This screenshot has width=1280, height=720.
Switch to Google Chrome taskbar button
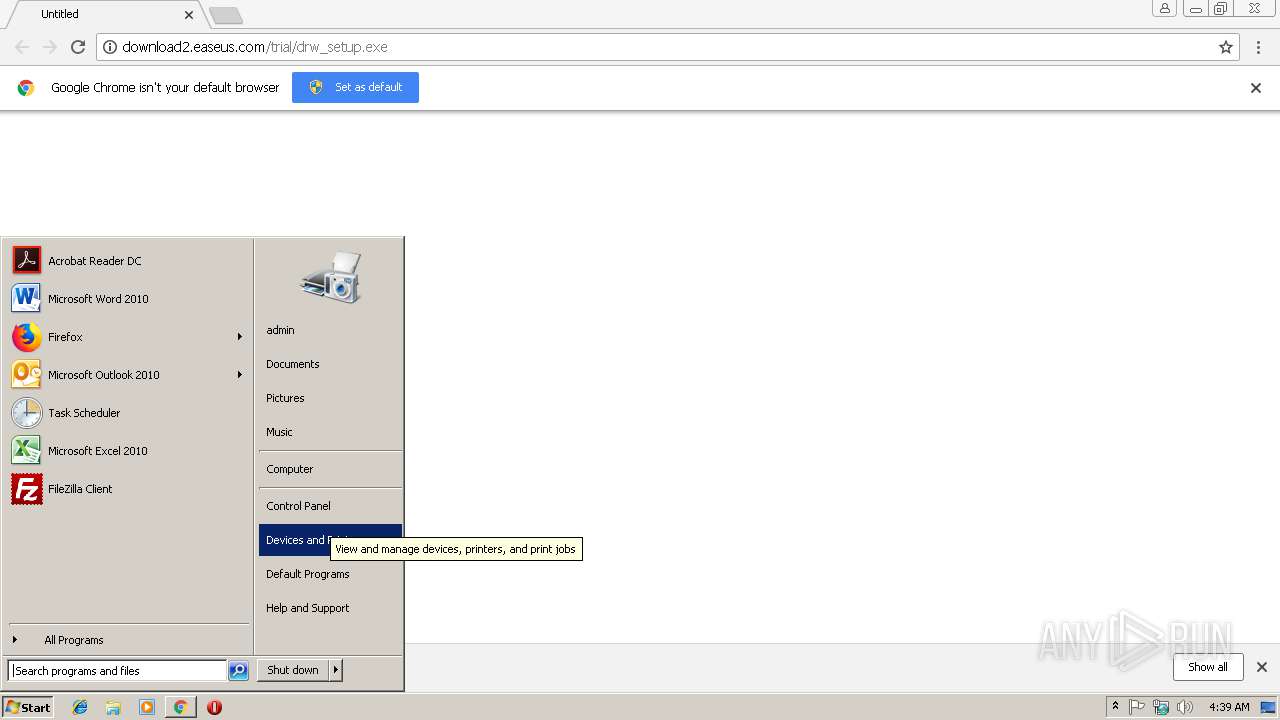[180, 707]
